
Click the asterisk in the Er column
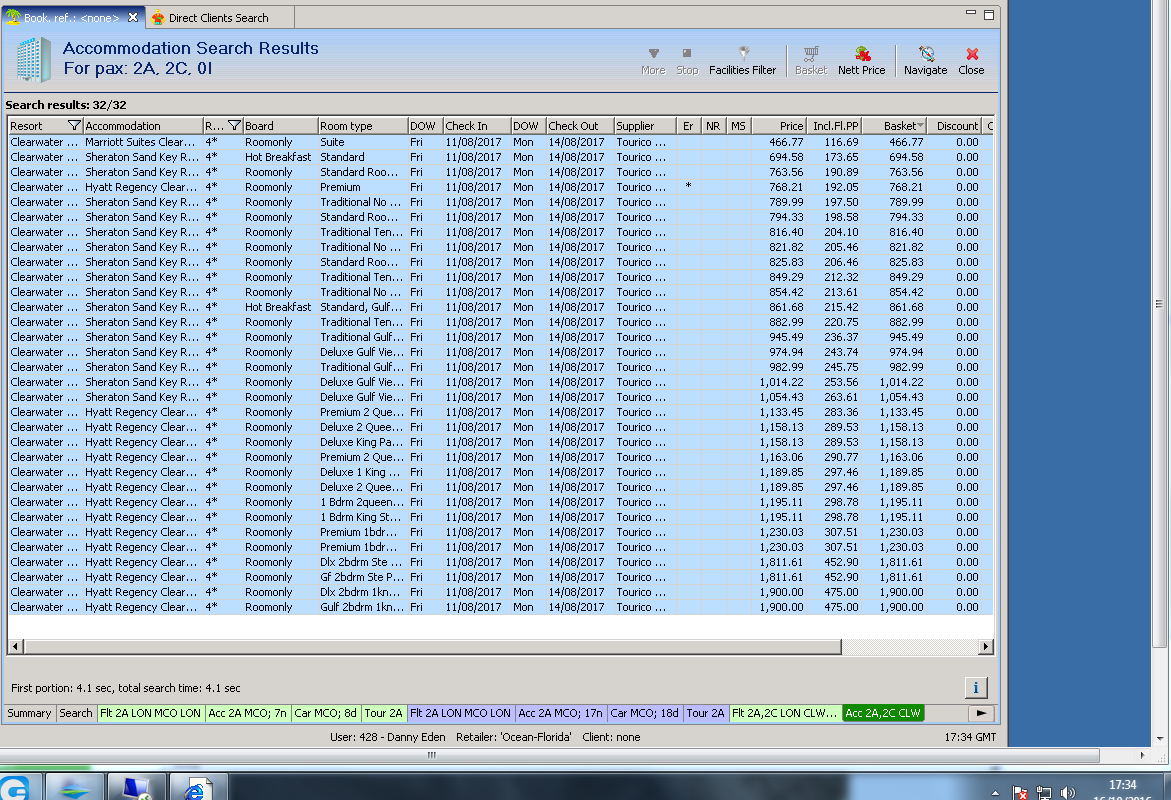point(688,187)
